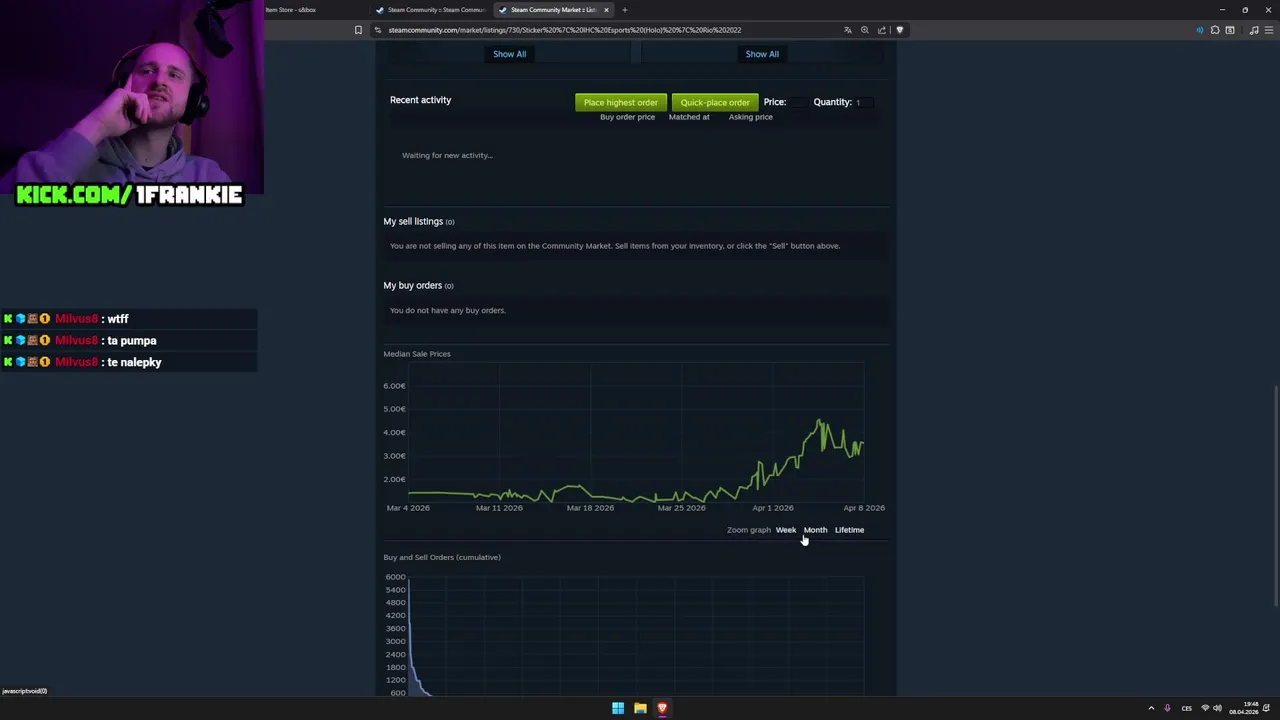
Task: Click the music note media control icon
Action: pos(1254,30)
